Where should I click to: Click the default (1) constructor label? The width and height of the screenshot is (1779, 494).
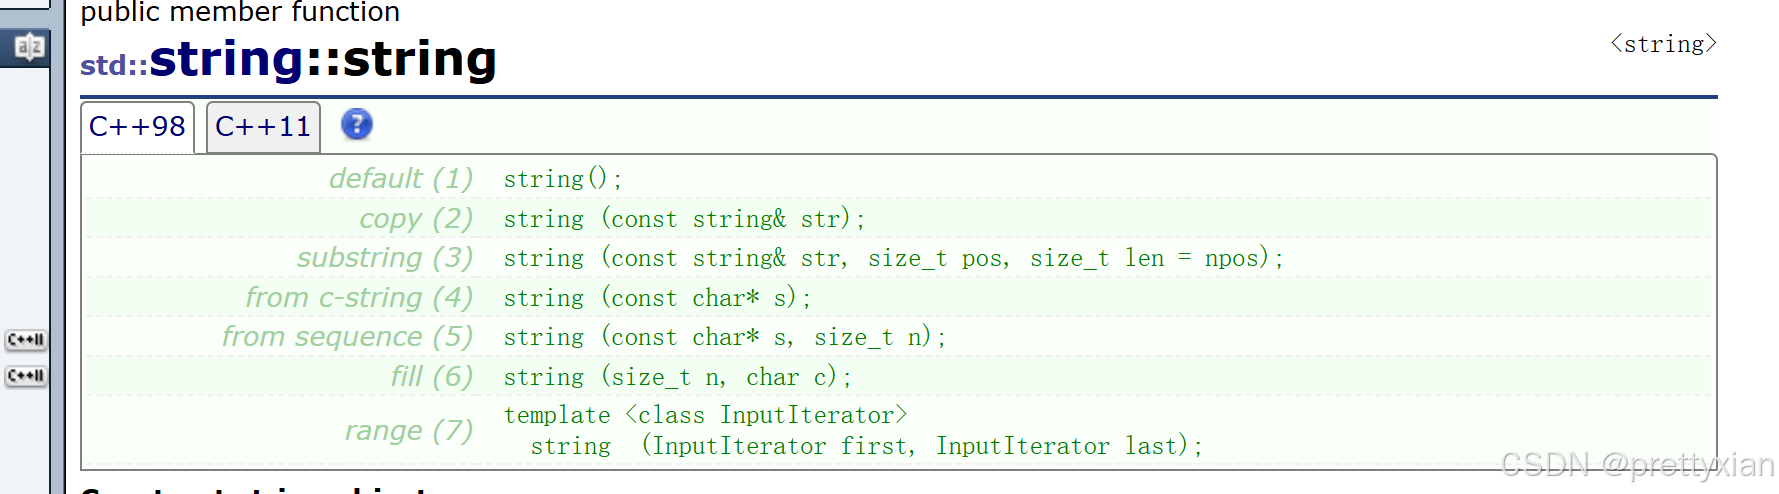tap(400, 179)
